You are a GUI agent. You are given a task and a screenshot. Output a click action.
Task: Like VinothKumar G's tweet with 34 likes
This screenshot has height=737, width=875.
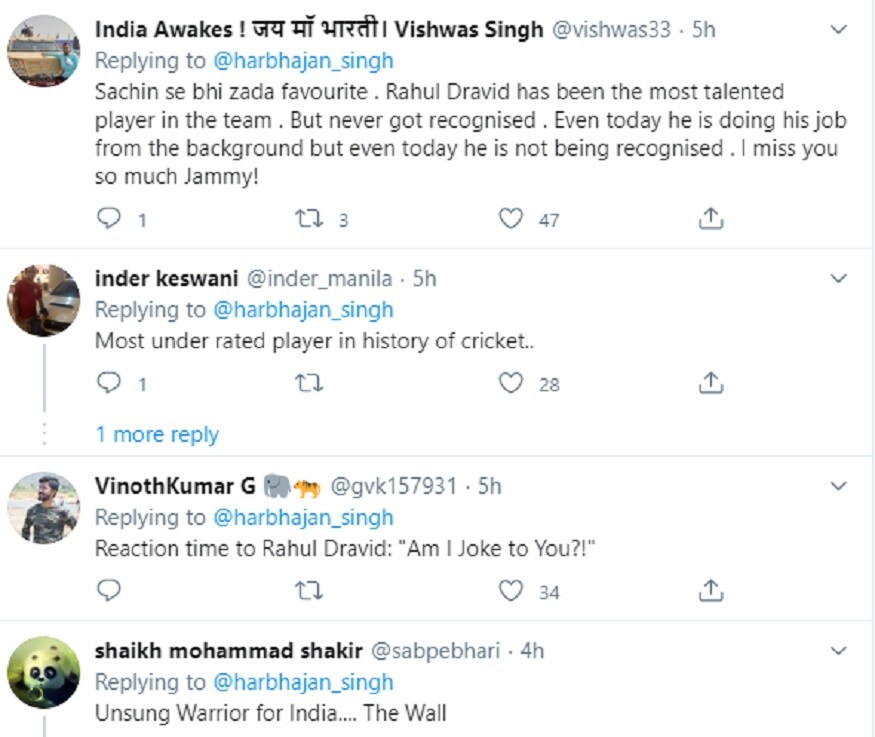tap(511, 590)
